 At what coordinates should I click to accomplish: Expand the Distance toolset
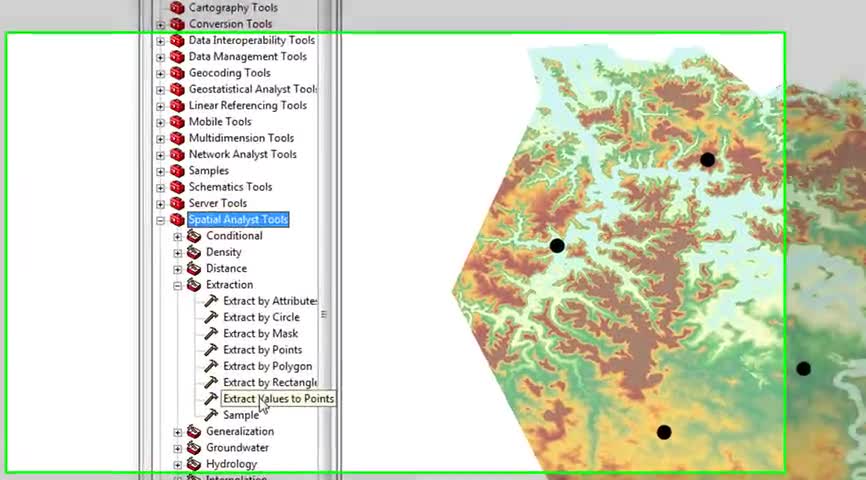(x=177, y=270)
